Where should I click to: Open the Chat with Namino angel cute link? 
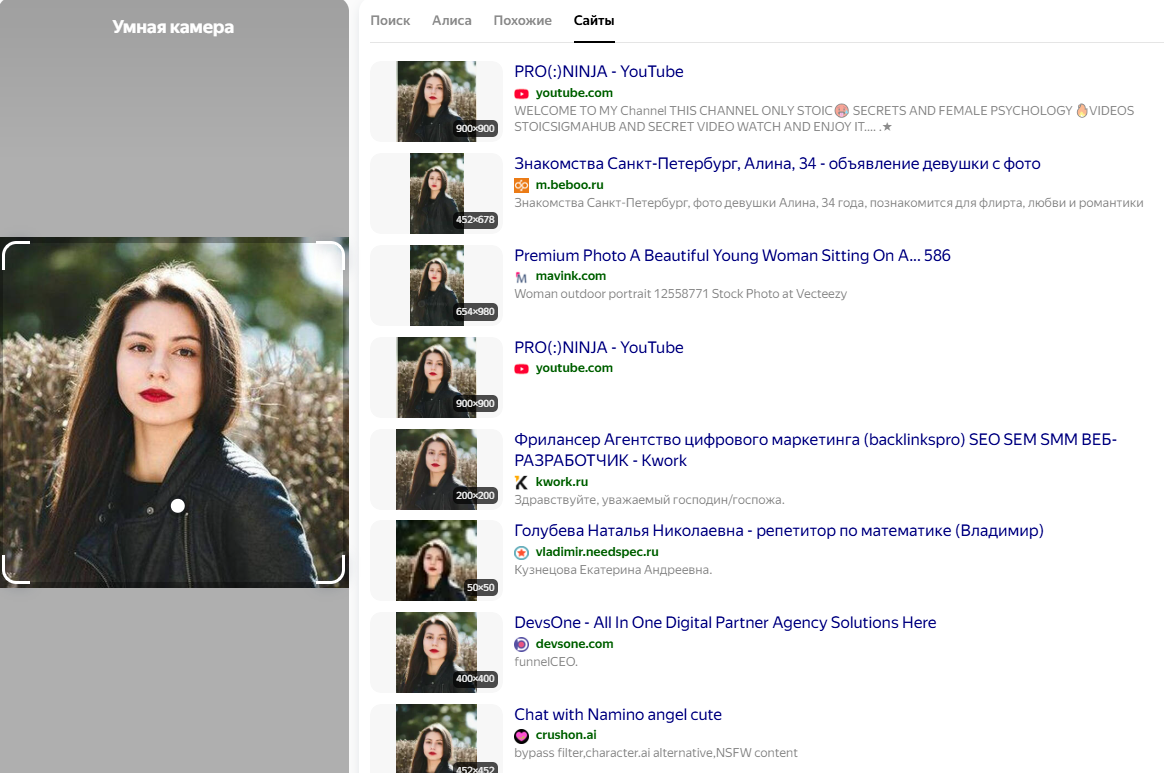pyautogui.click(x=617, y=714)
